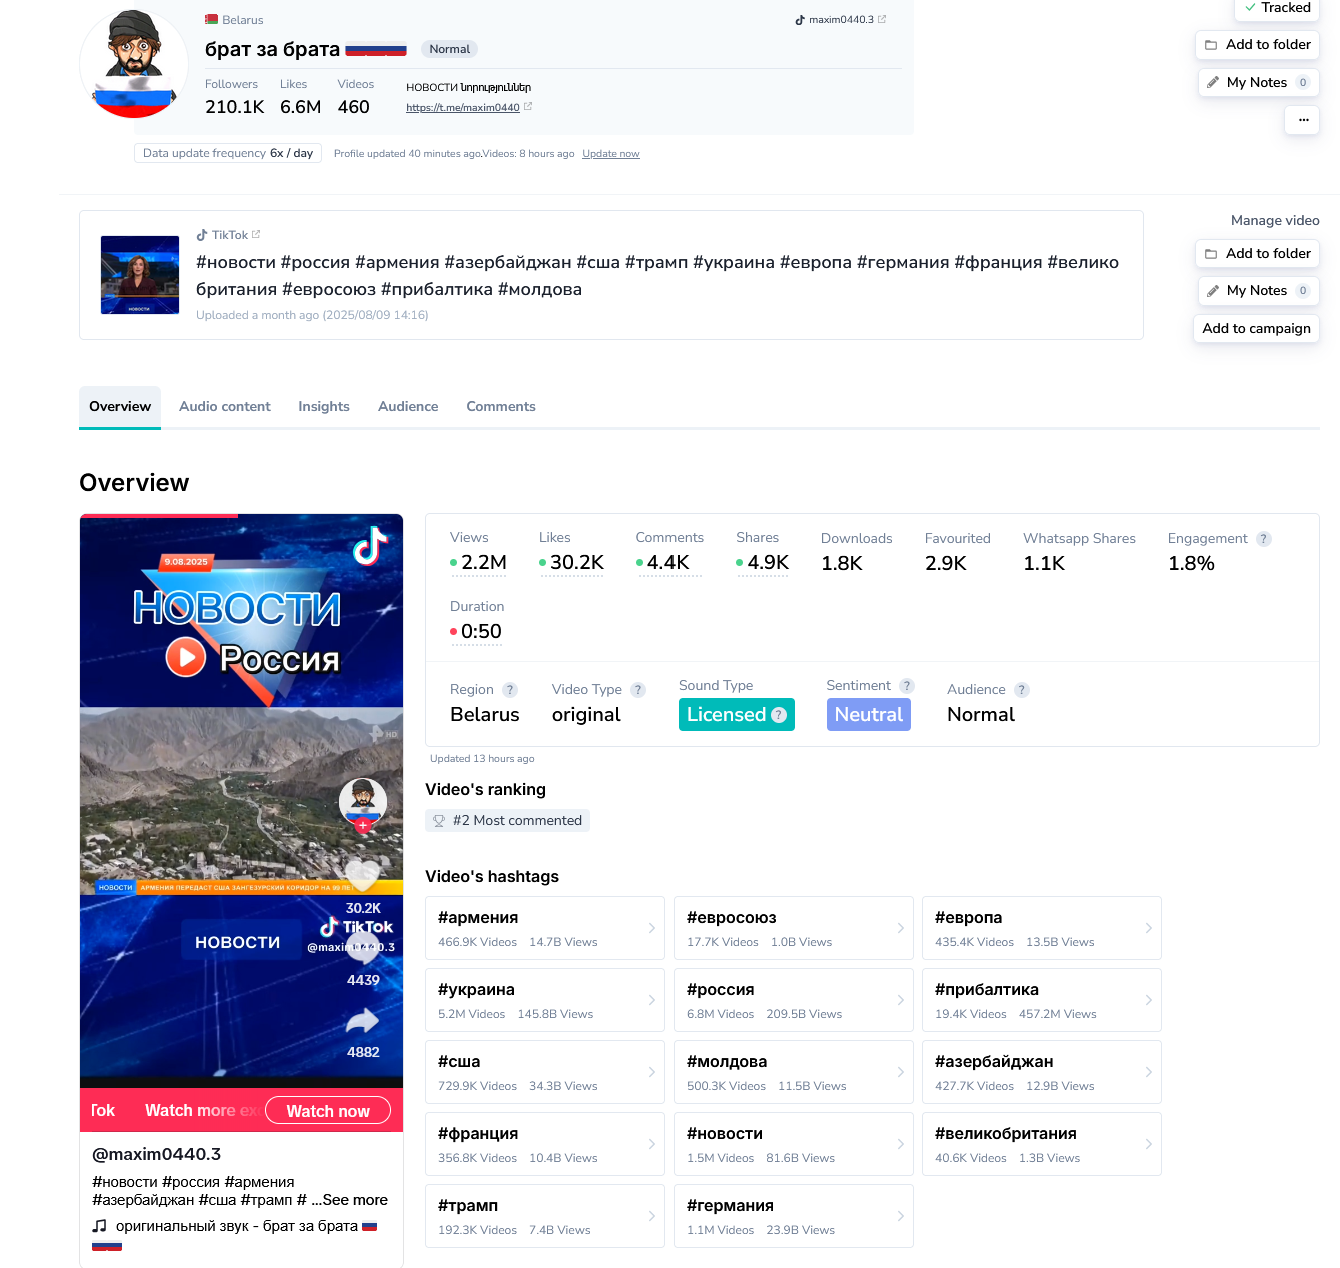Click the Add to campaign button
Viewport: 1340px width, 1268px height.
1256,329
